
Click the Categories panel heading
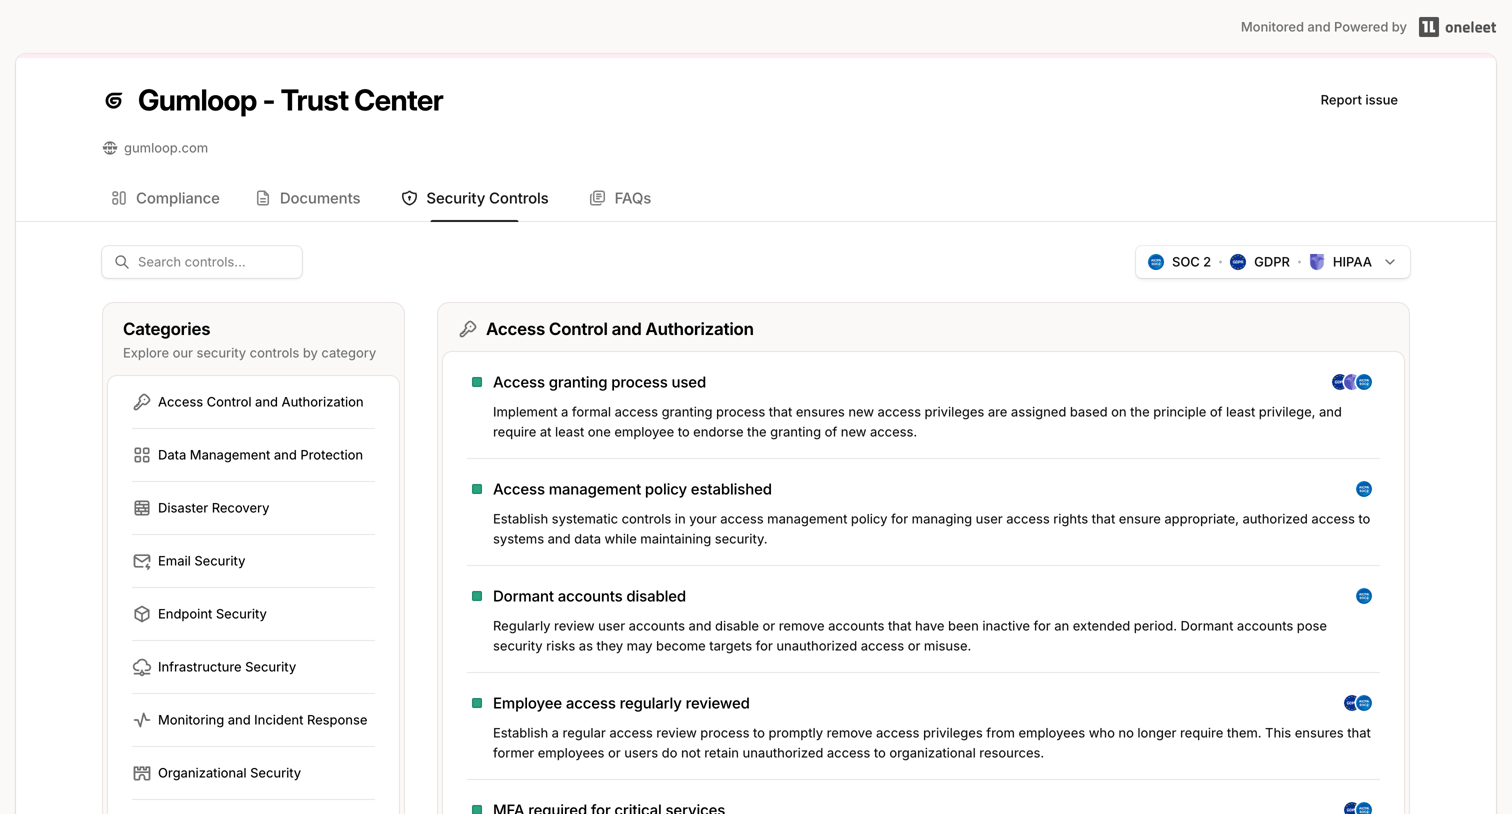point(166,329)
